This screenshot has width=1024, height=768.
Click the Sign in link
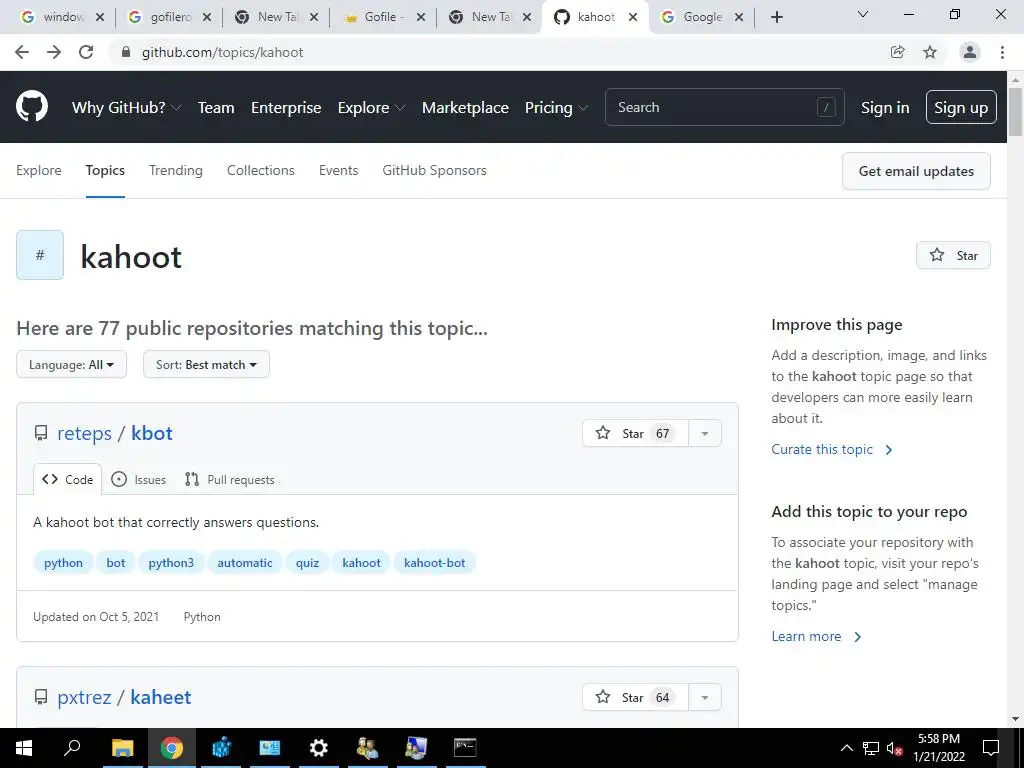coord(885,108)
